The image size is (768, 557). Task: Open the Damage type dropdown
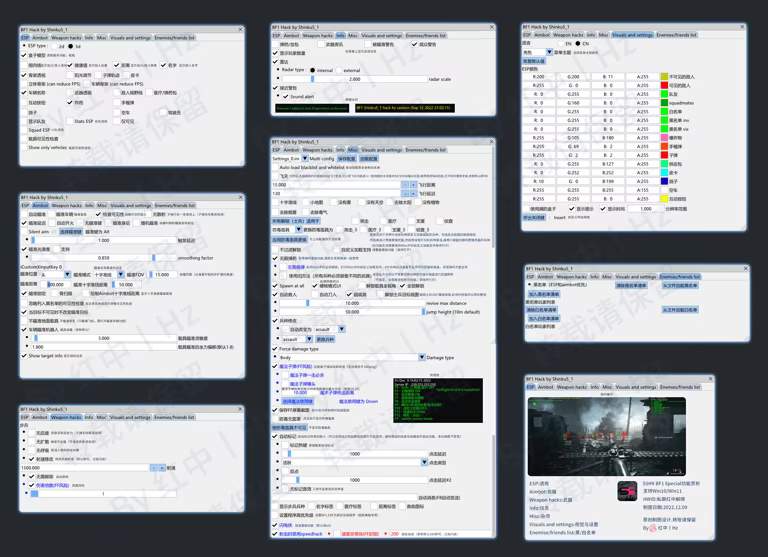coord(421,357)
